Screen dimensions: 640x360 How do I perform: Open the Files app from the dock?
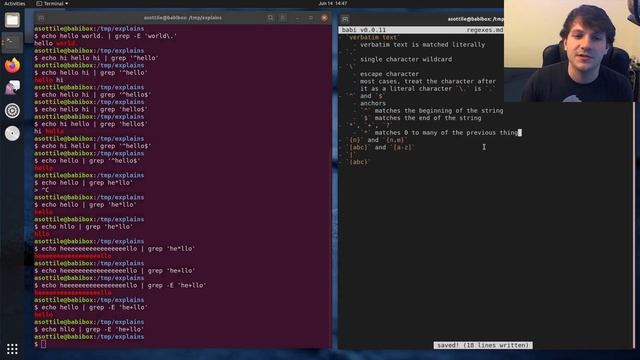point(12,20)
